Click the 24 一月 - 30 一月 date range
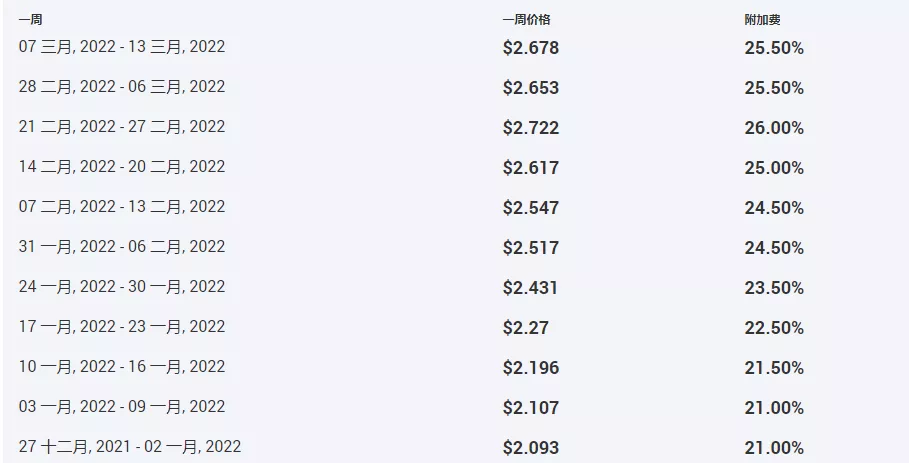 coord(122,287)
